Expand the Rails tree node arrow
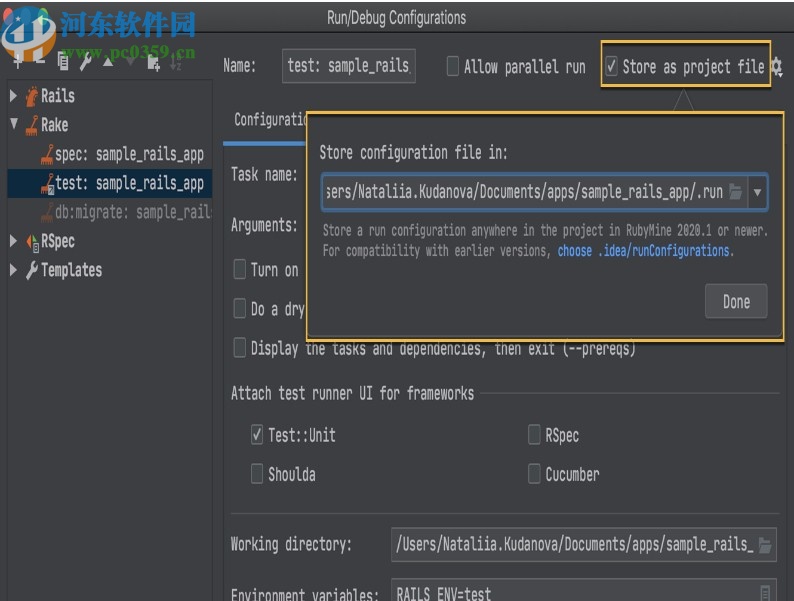The height and width of the screenshot is (601, 794). click(14, 95)
